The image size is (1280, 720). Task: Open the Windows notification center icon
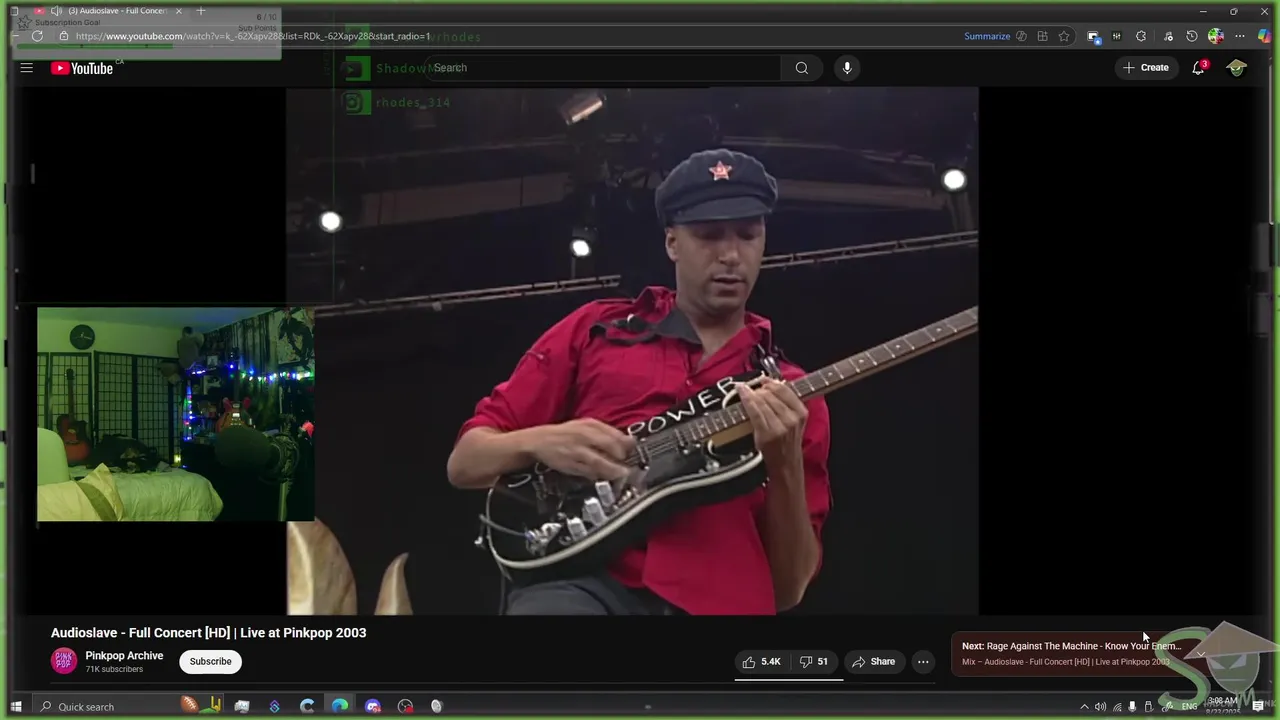click(x=1258, y=706)
